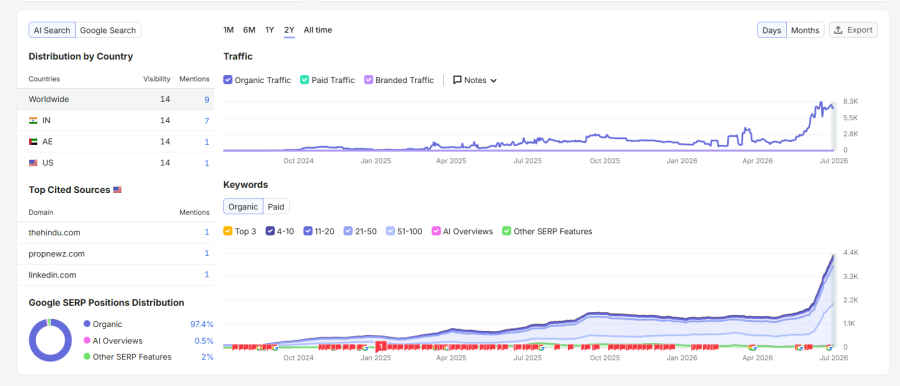This screenshot has height=386, width=900.
Task: Toggle the 21-50 positions checkbox
Action: click(x=348, y=231)
